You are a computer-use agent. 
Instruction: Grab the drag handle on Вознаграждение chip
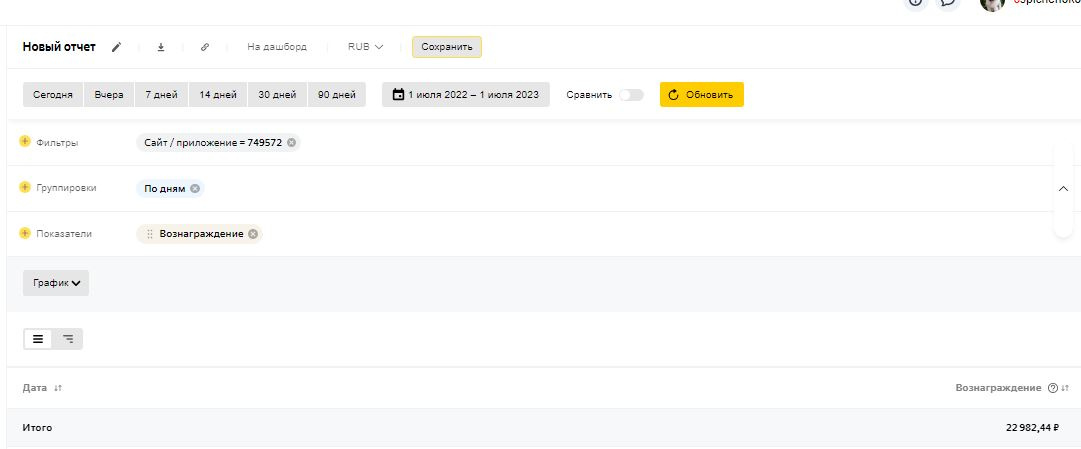[150, 234]
